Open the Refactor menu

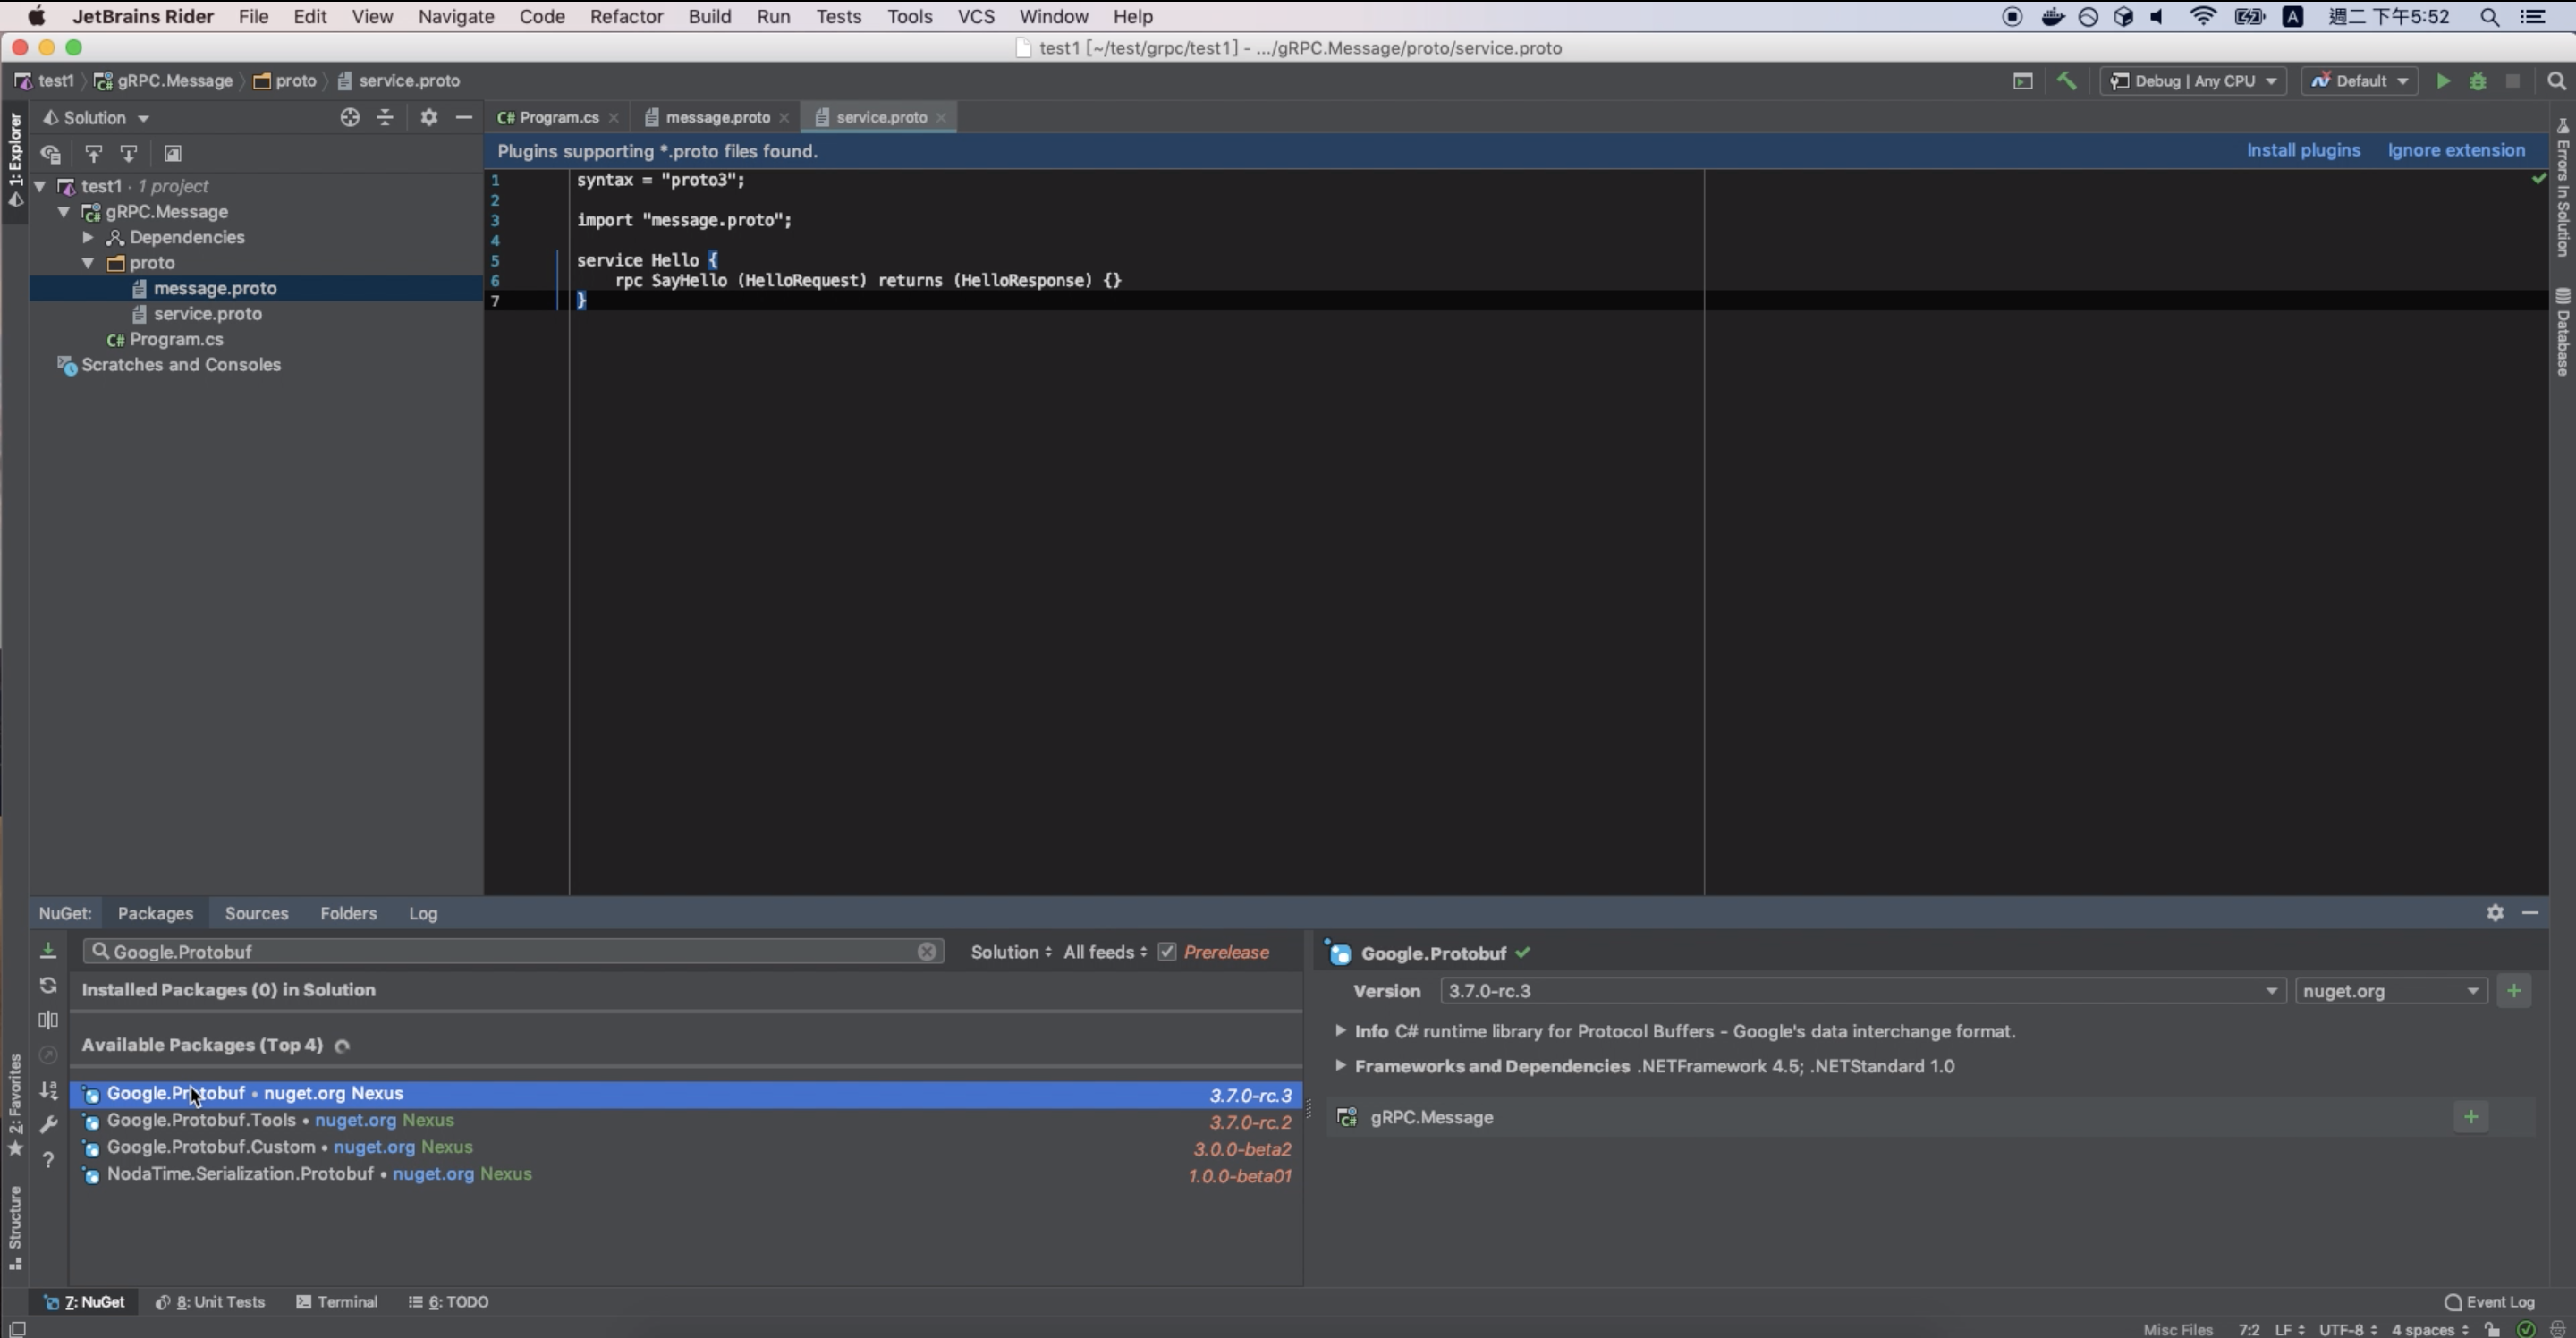click(626, 17)
